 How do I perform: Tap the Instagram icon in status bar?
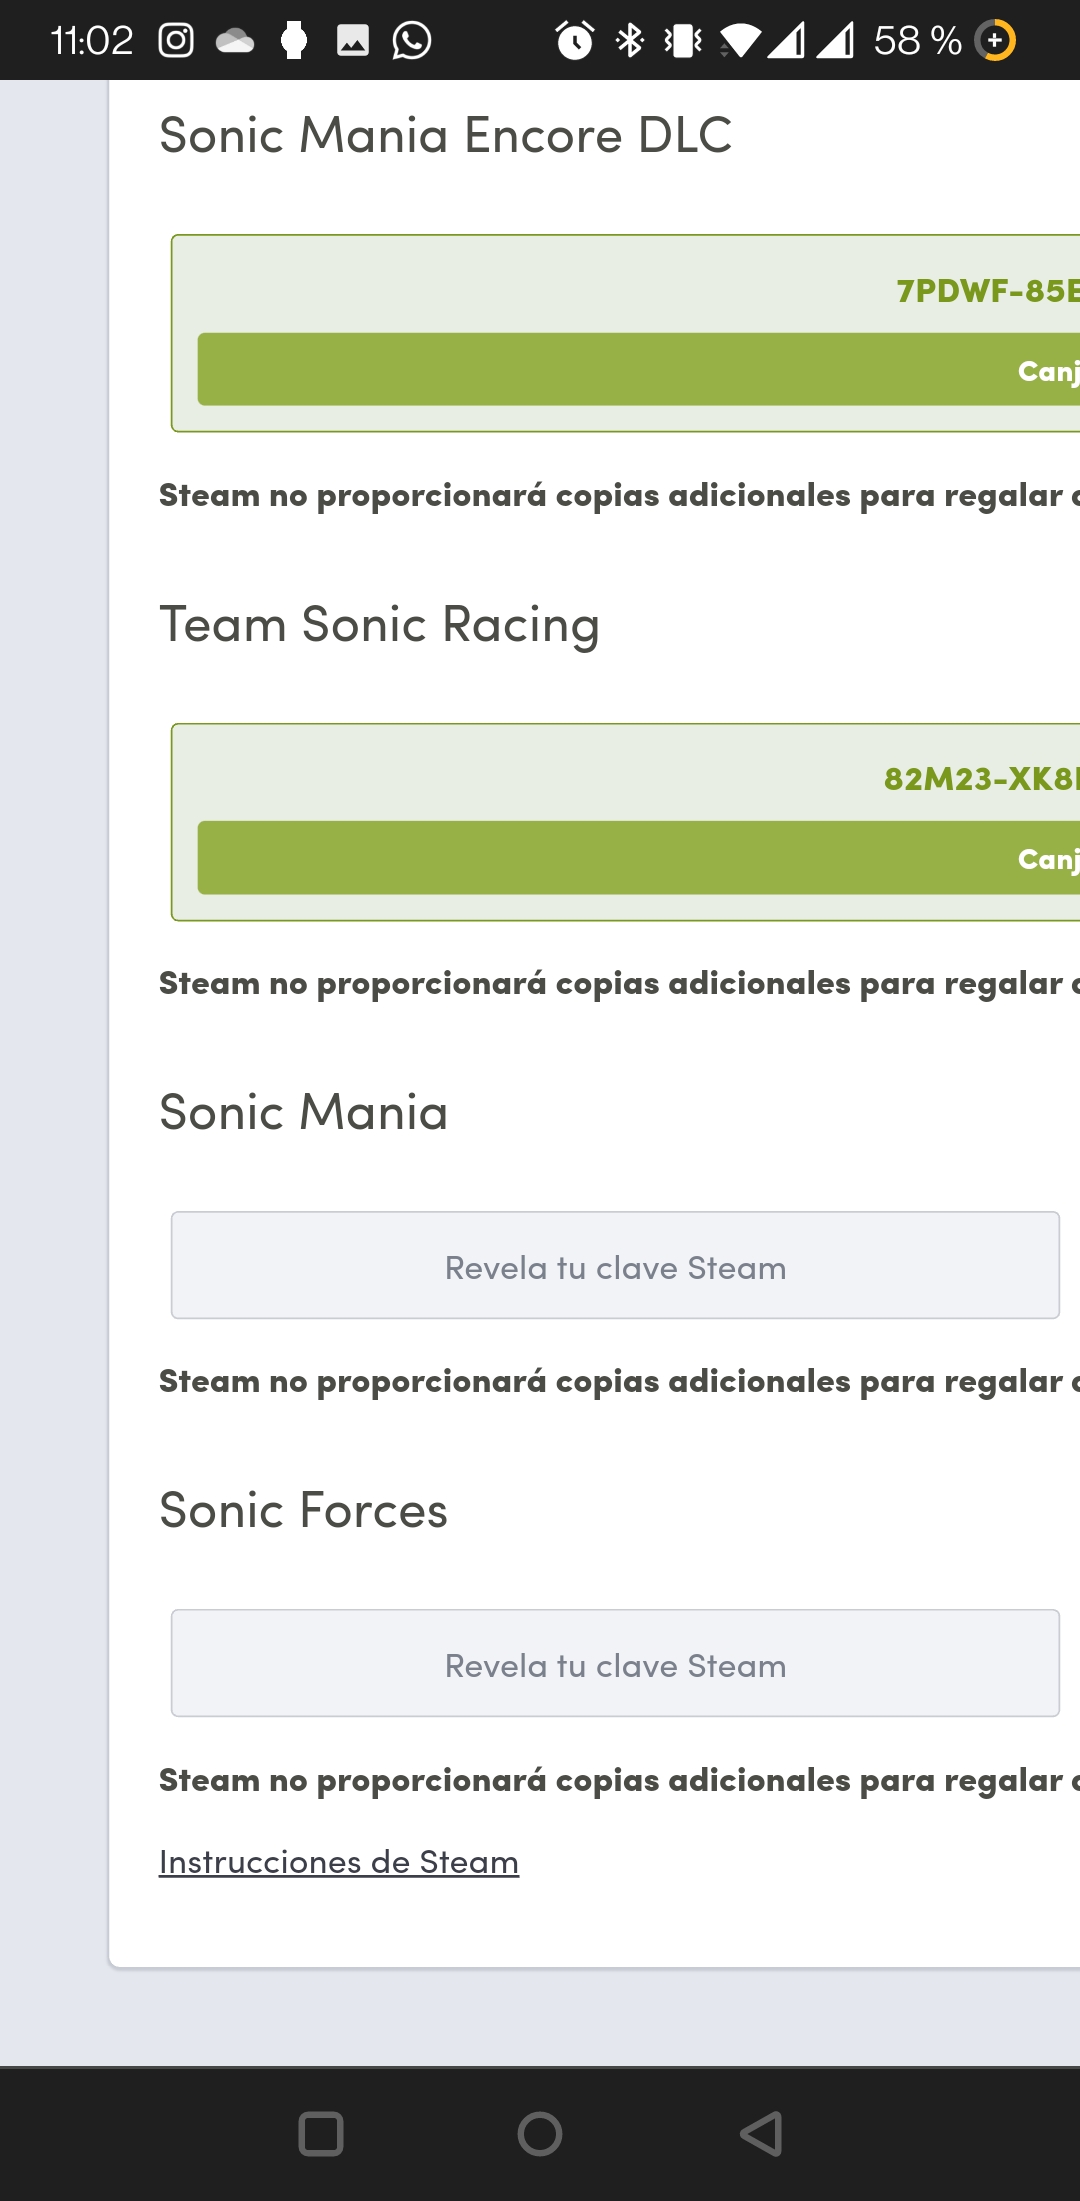176,41
